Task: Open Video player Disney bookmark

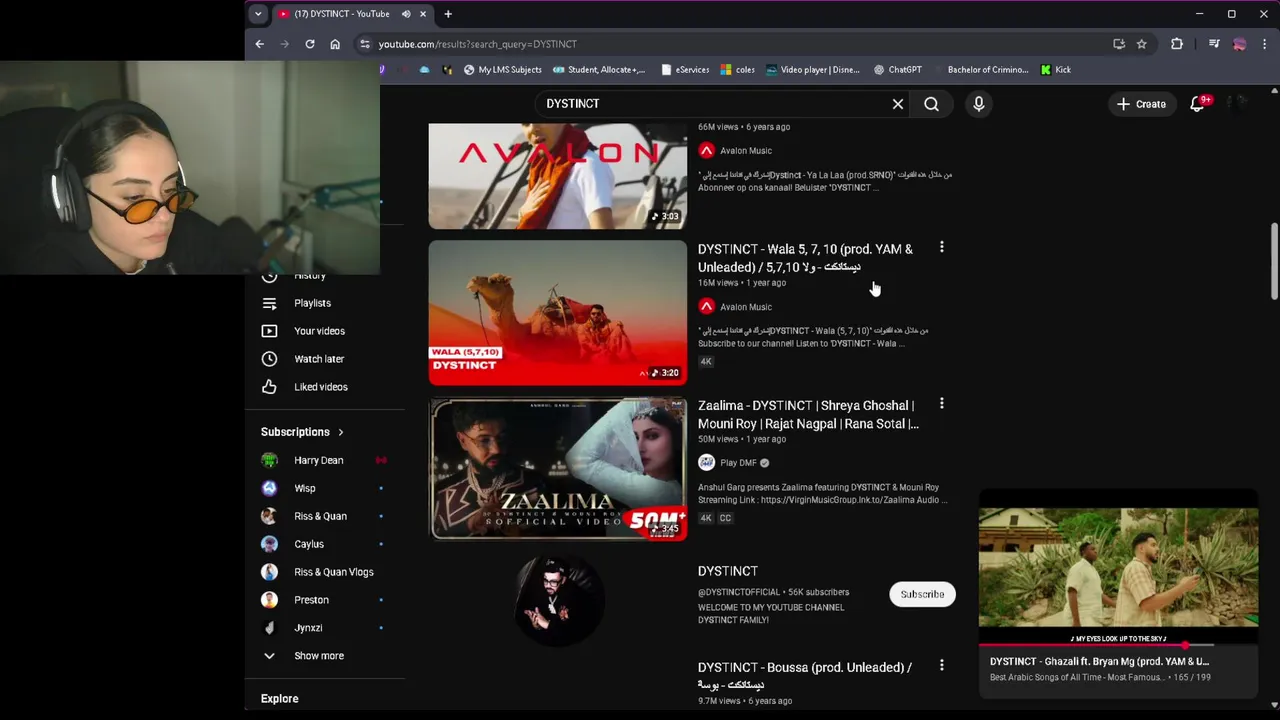Action: pos(812,70)
